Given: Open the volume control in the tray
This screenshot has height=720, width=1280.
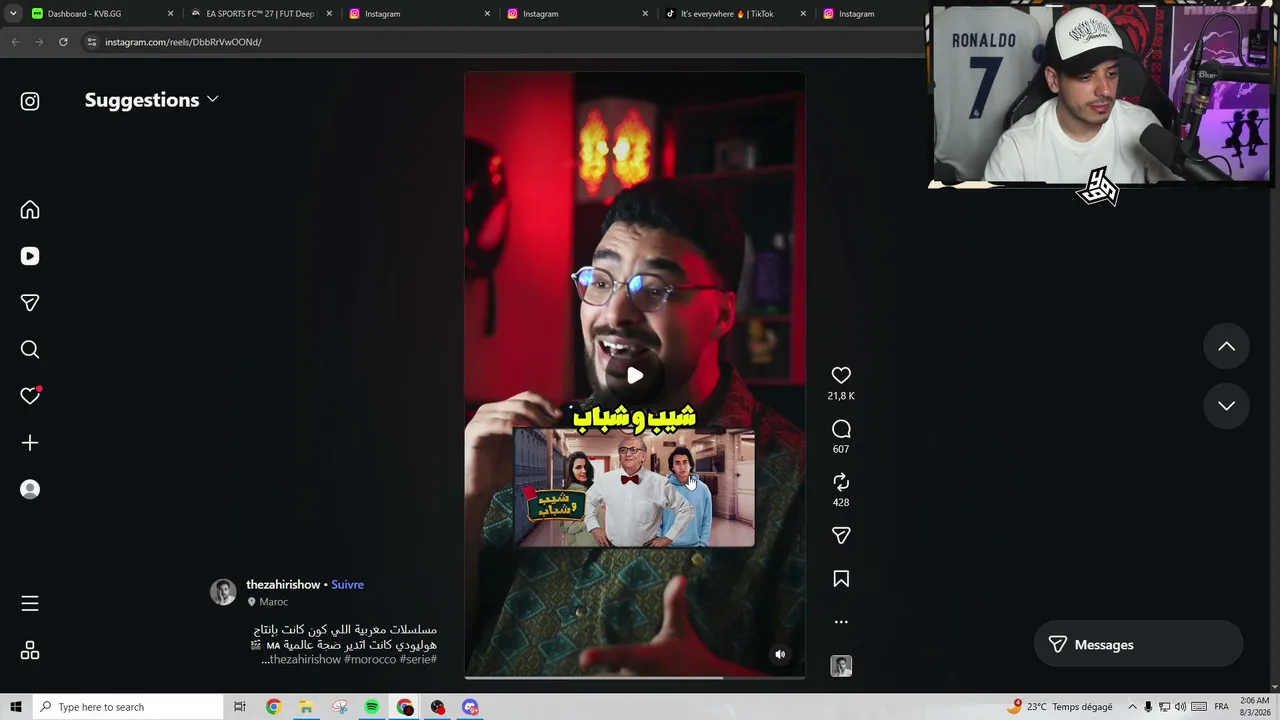Looking at the screenshot, I should pos(1180,707).
